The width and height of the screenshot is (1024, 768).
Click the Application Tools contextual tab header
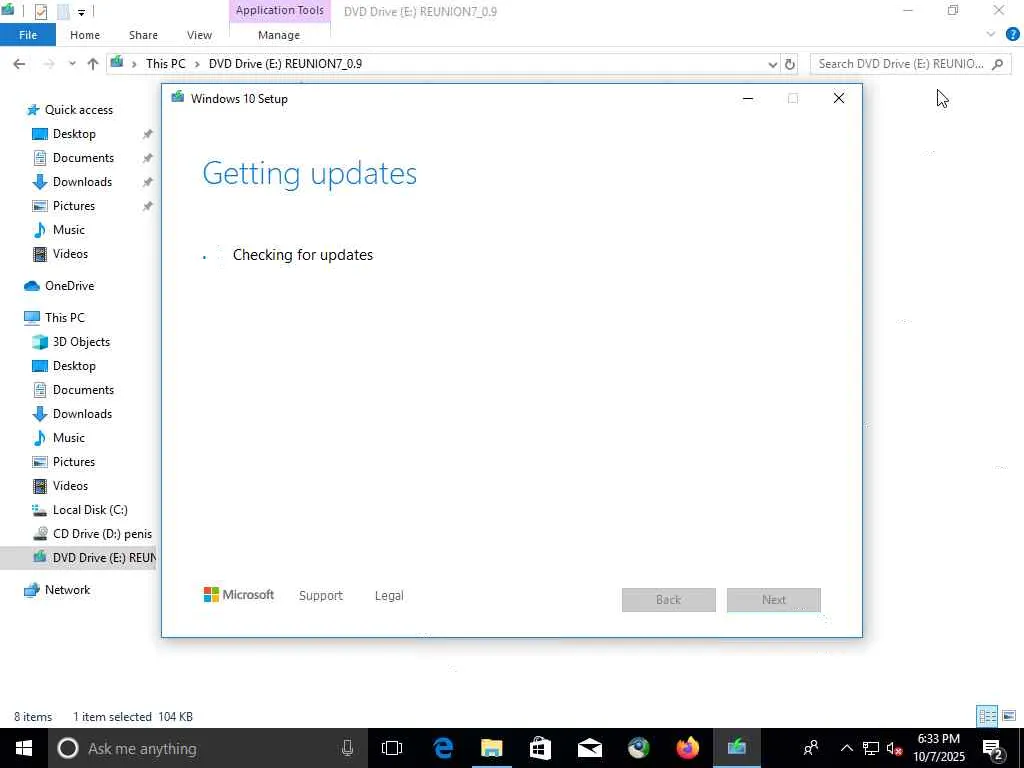tap(280, 10)
